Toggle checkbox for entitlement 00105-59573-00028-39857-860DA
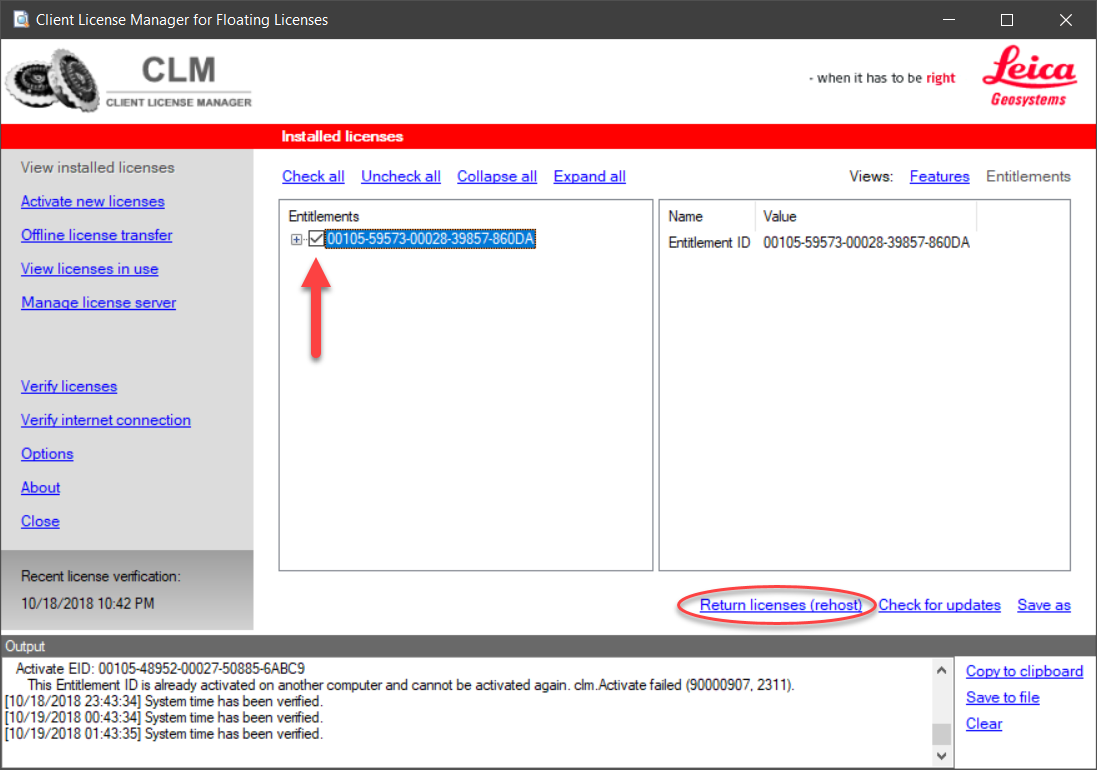Viewport: 1097px width, 770px height. coord(316,239)
